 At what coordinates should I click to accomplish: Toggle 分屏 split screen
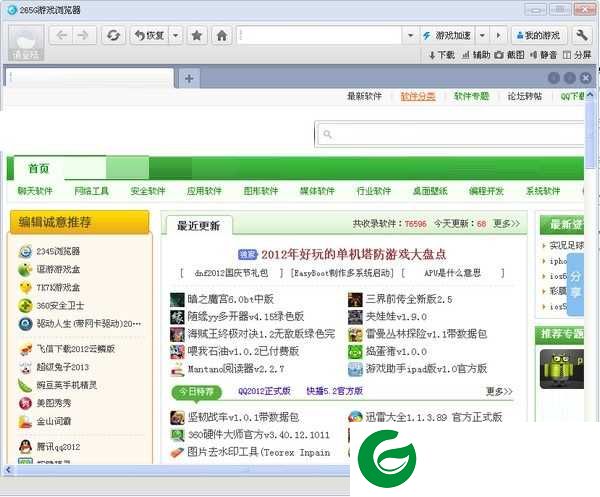[x=577, y=55]
